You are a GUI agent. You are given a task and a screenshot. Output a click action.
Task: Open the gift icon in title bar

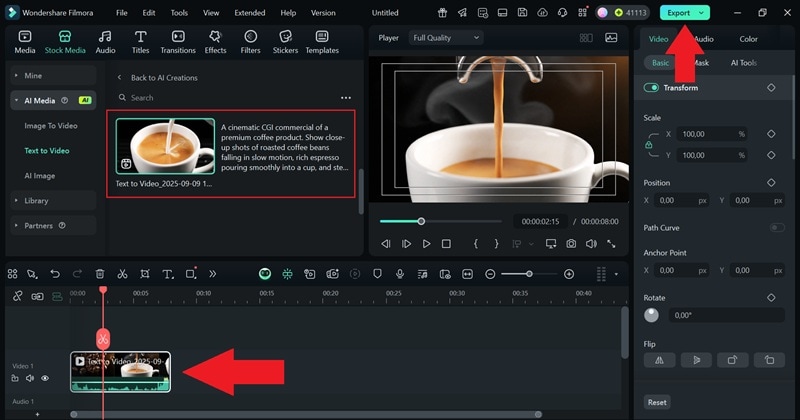click(x=442, y=13)
